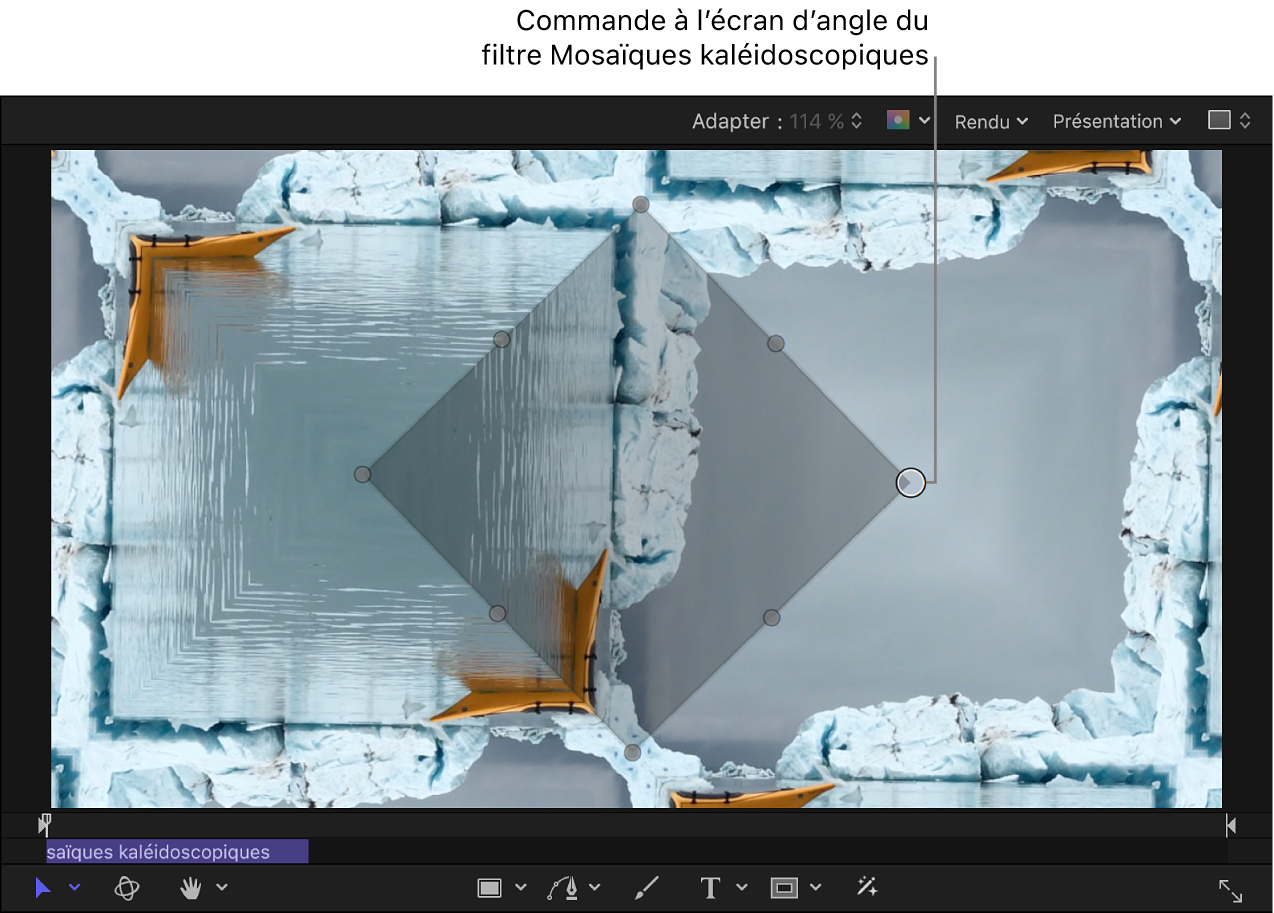Select the Pan hand tool

click(191, 888)
